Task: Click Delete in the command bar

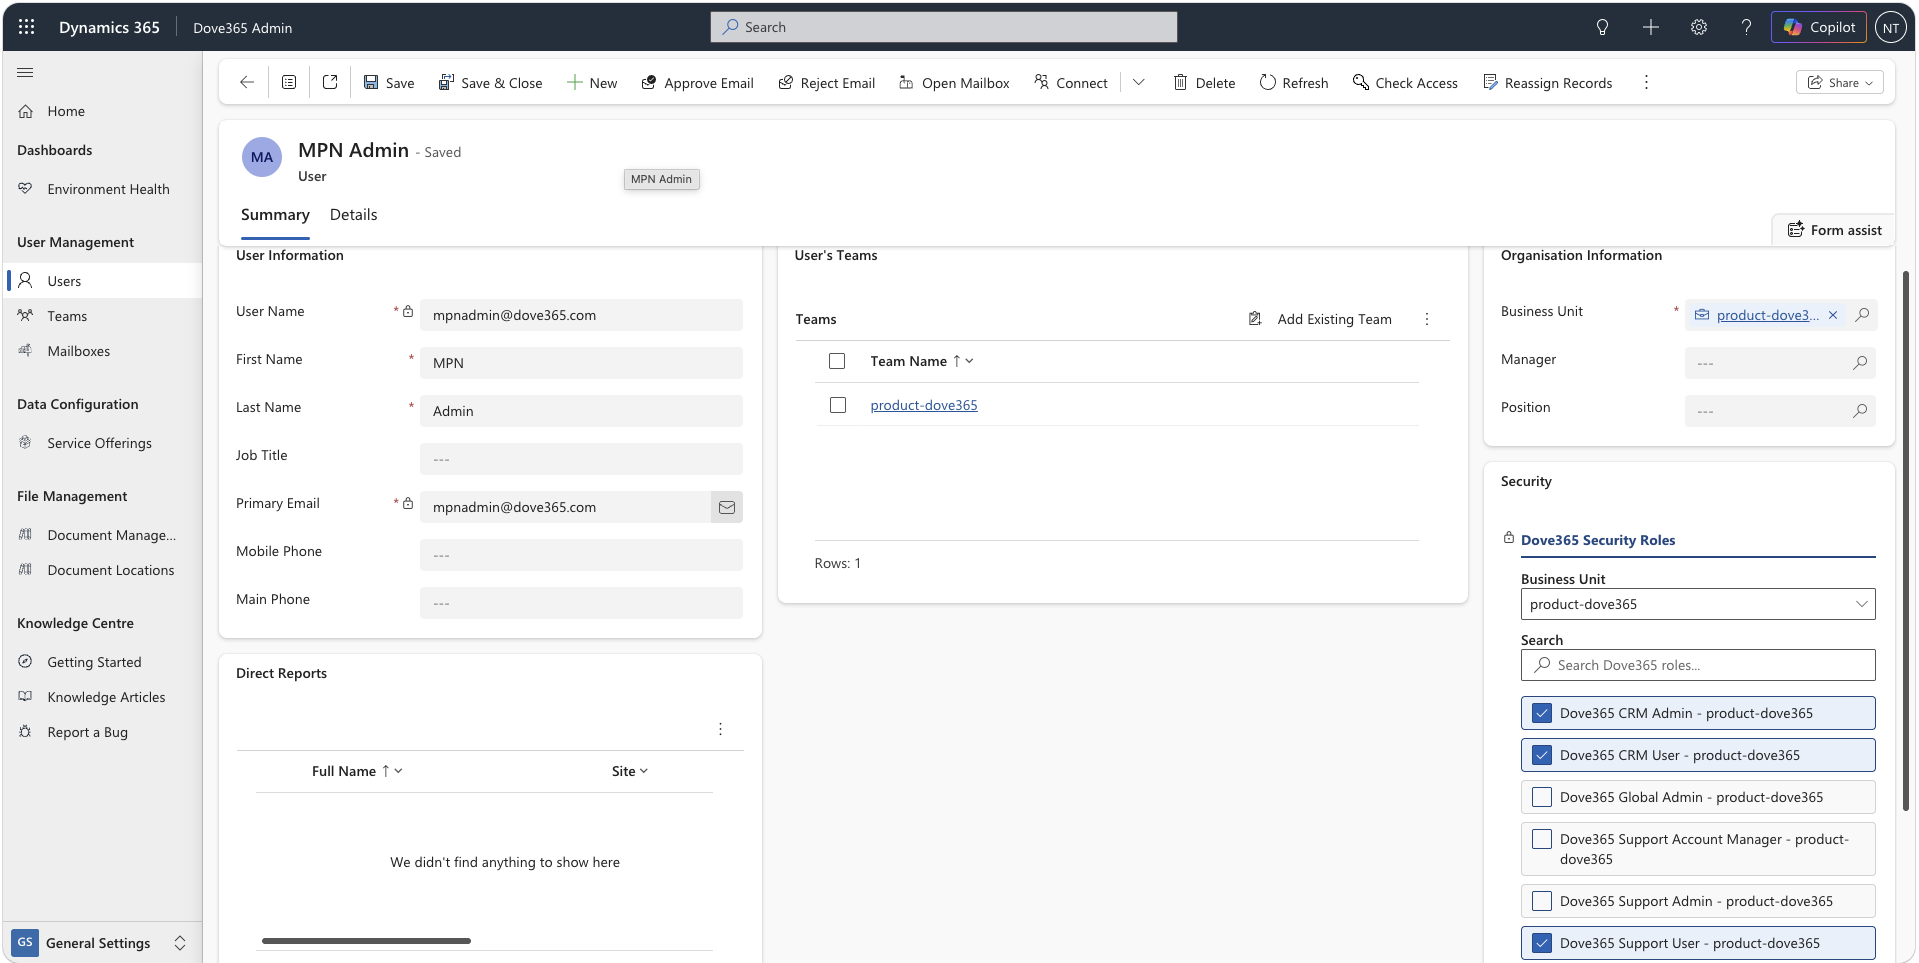Action: pos(1204,83)
